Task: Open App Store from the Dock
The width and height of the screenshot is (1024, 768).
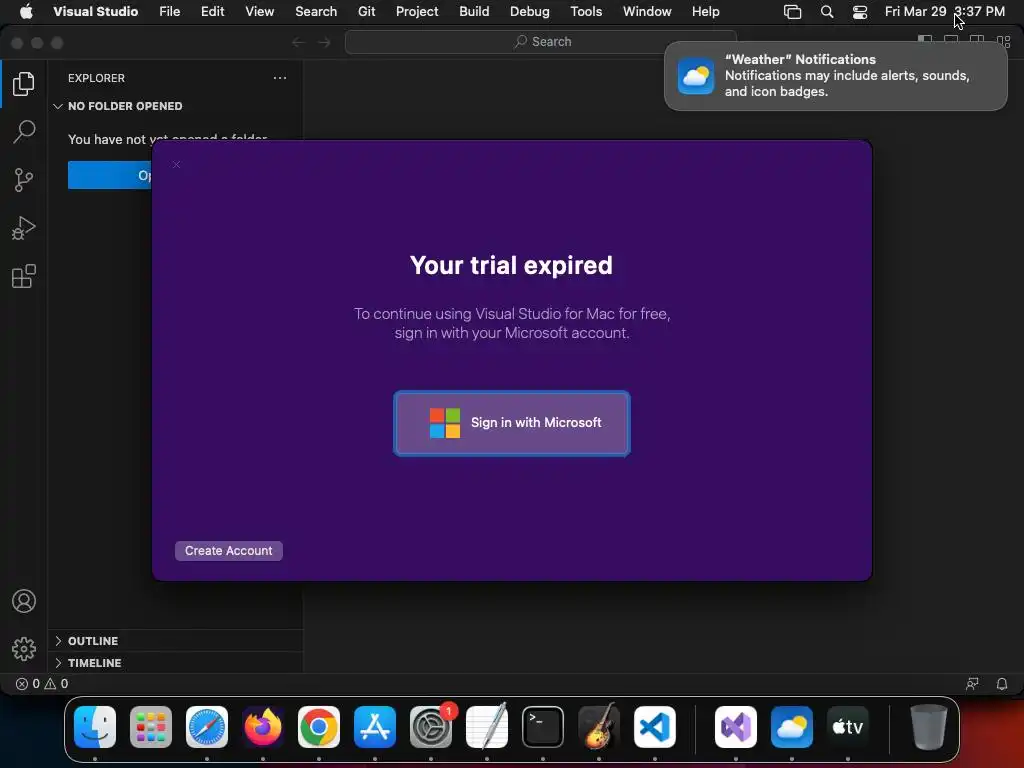Action: (x=375, y=726)
